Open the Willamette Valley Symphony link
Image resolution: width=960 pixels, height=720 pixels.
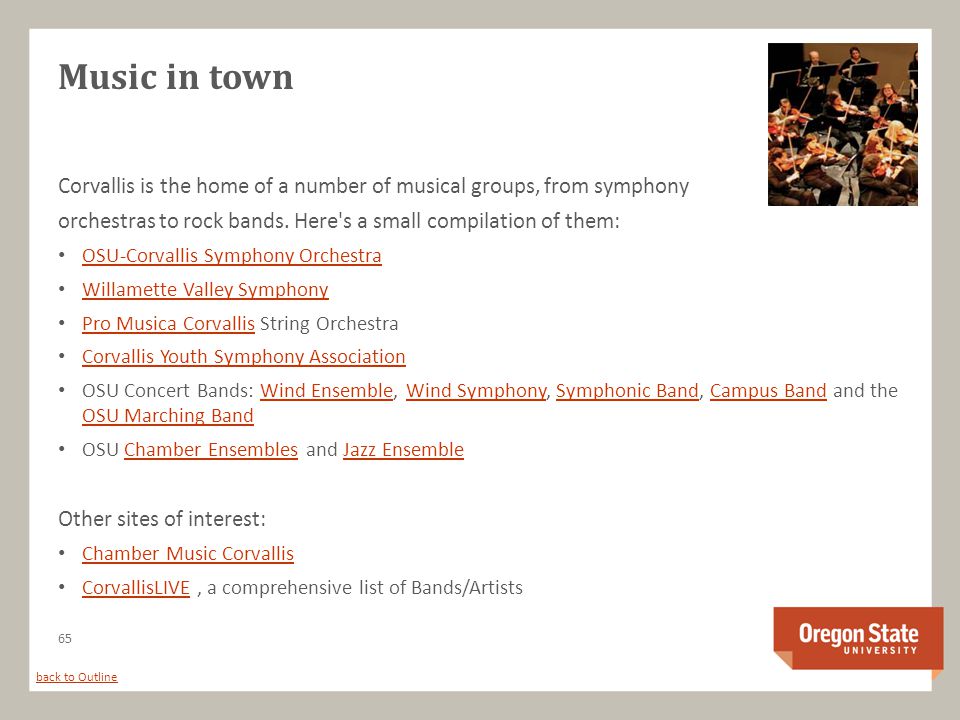[x=205, y=290]
